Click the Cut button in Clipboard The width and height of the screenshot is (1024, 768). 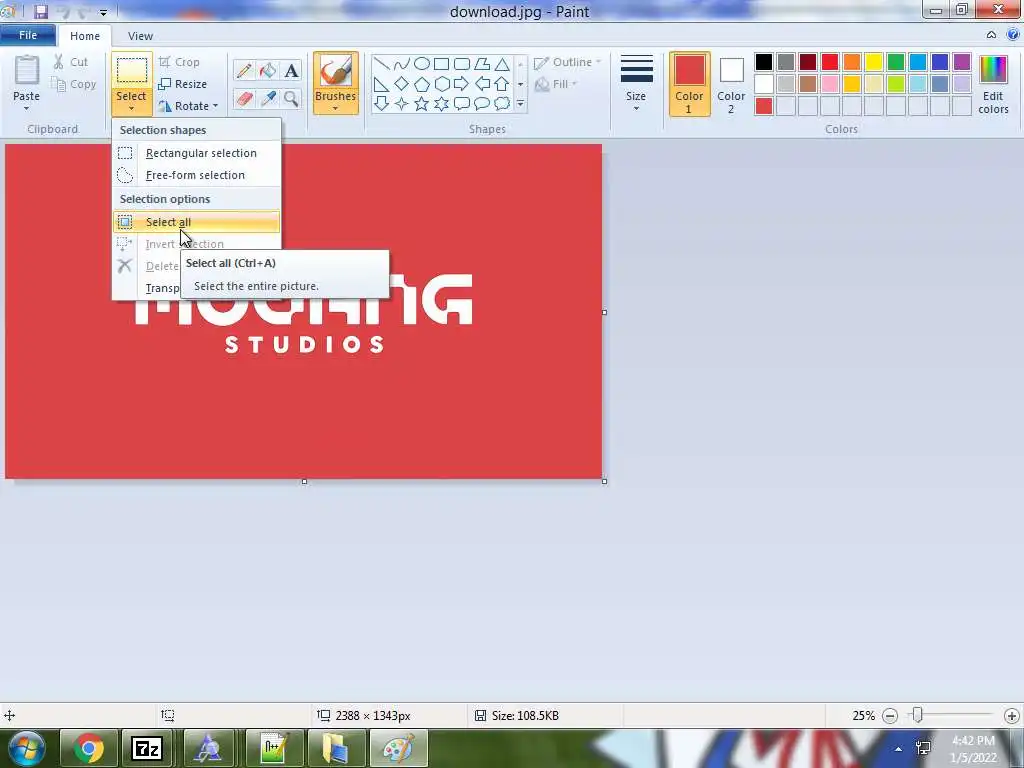pos(71,62)
